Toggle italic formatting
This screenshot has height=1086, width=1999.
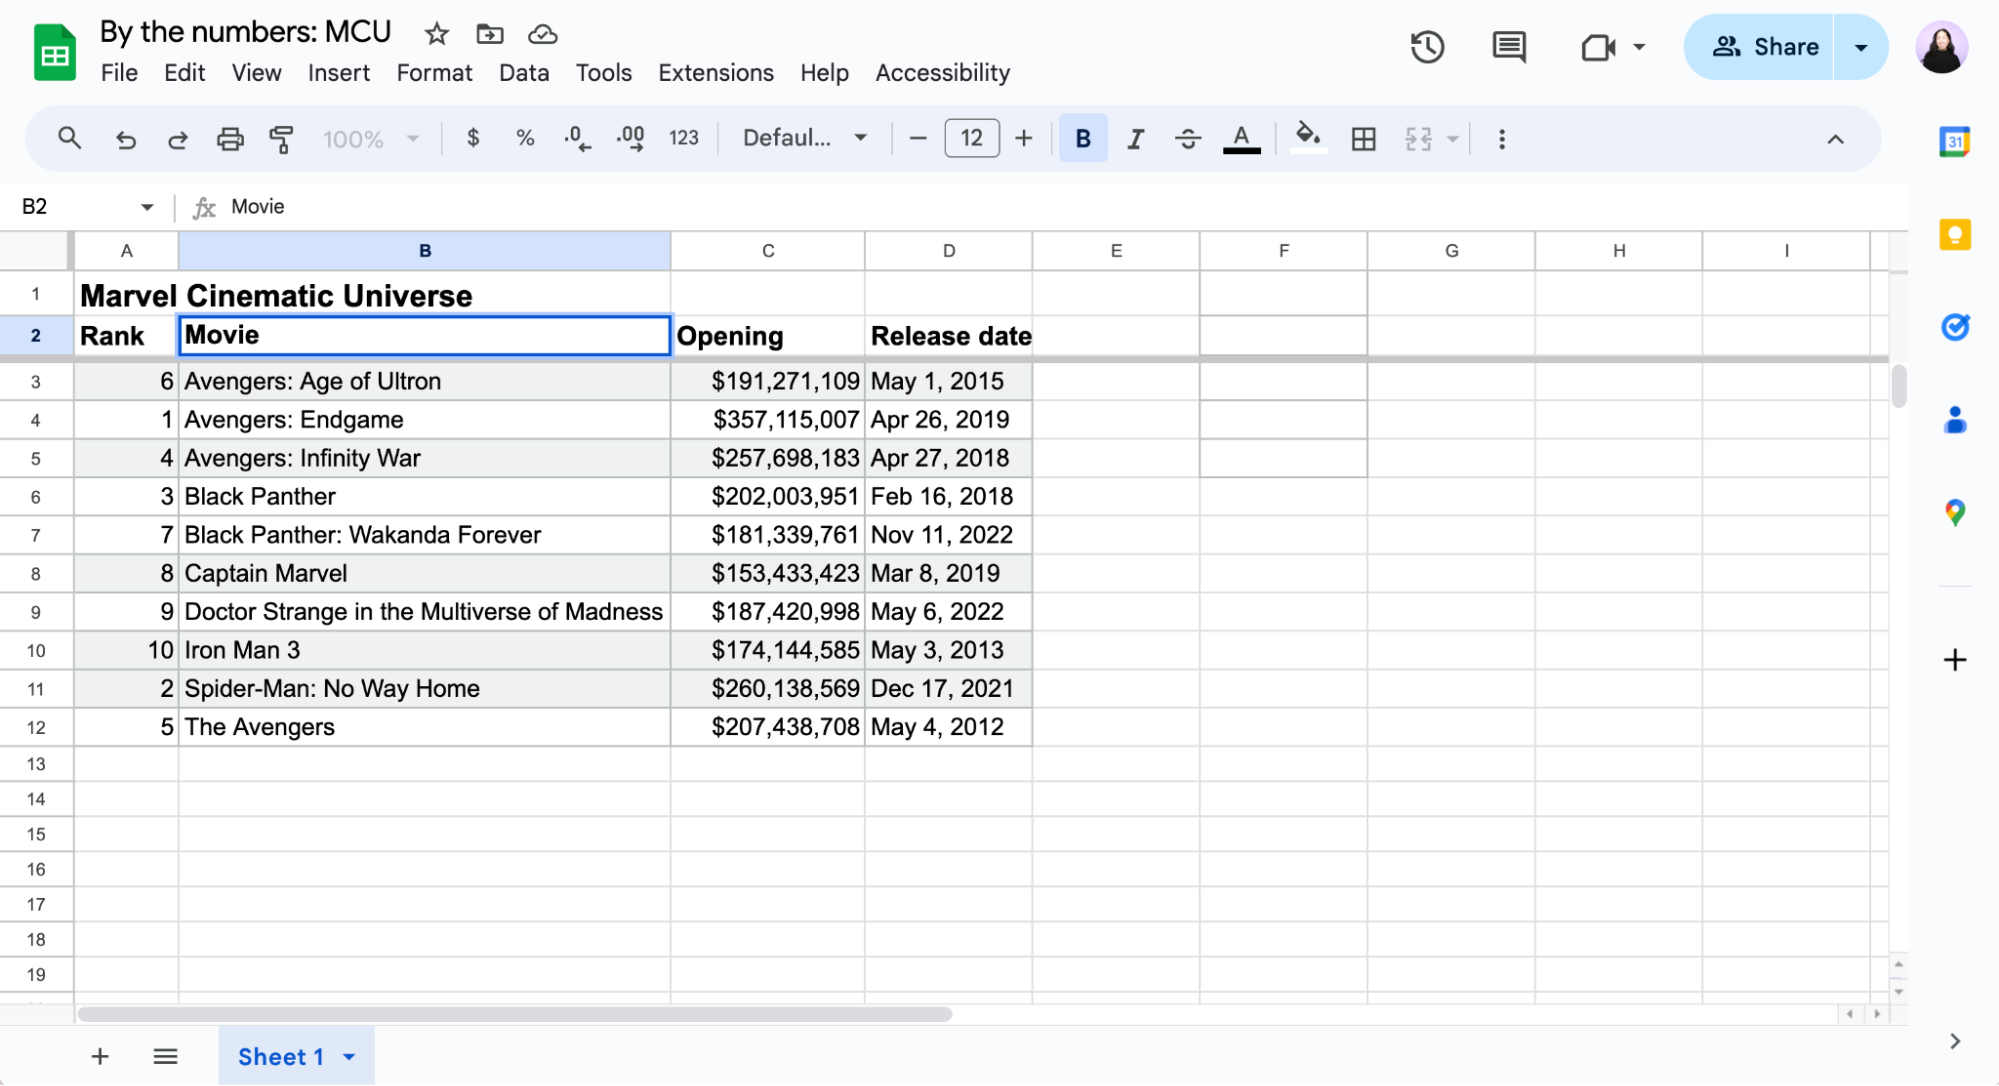[x=1135, y=139]
